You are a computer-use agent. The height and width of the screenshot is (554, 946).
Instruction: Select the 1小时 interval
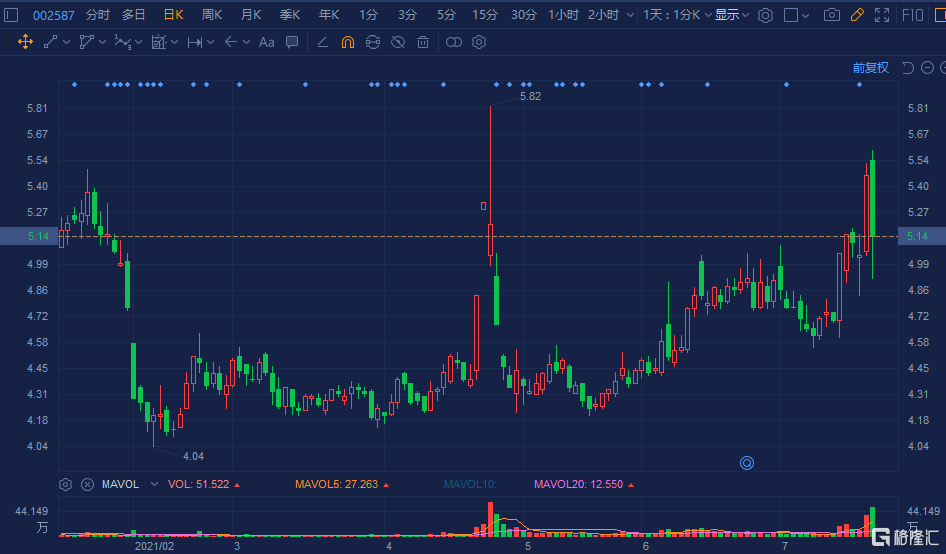[563, 14]
